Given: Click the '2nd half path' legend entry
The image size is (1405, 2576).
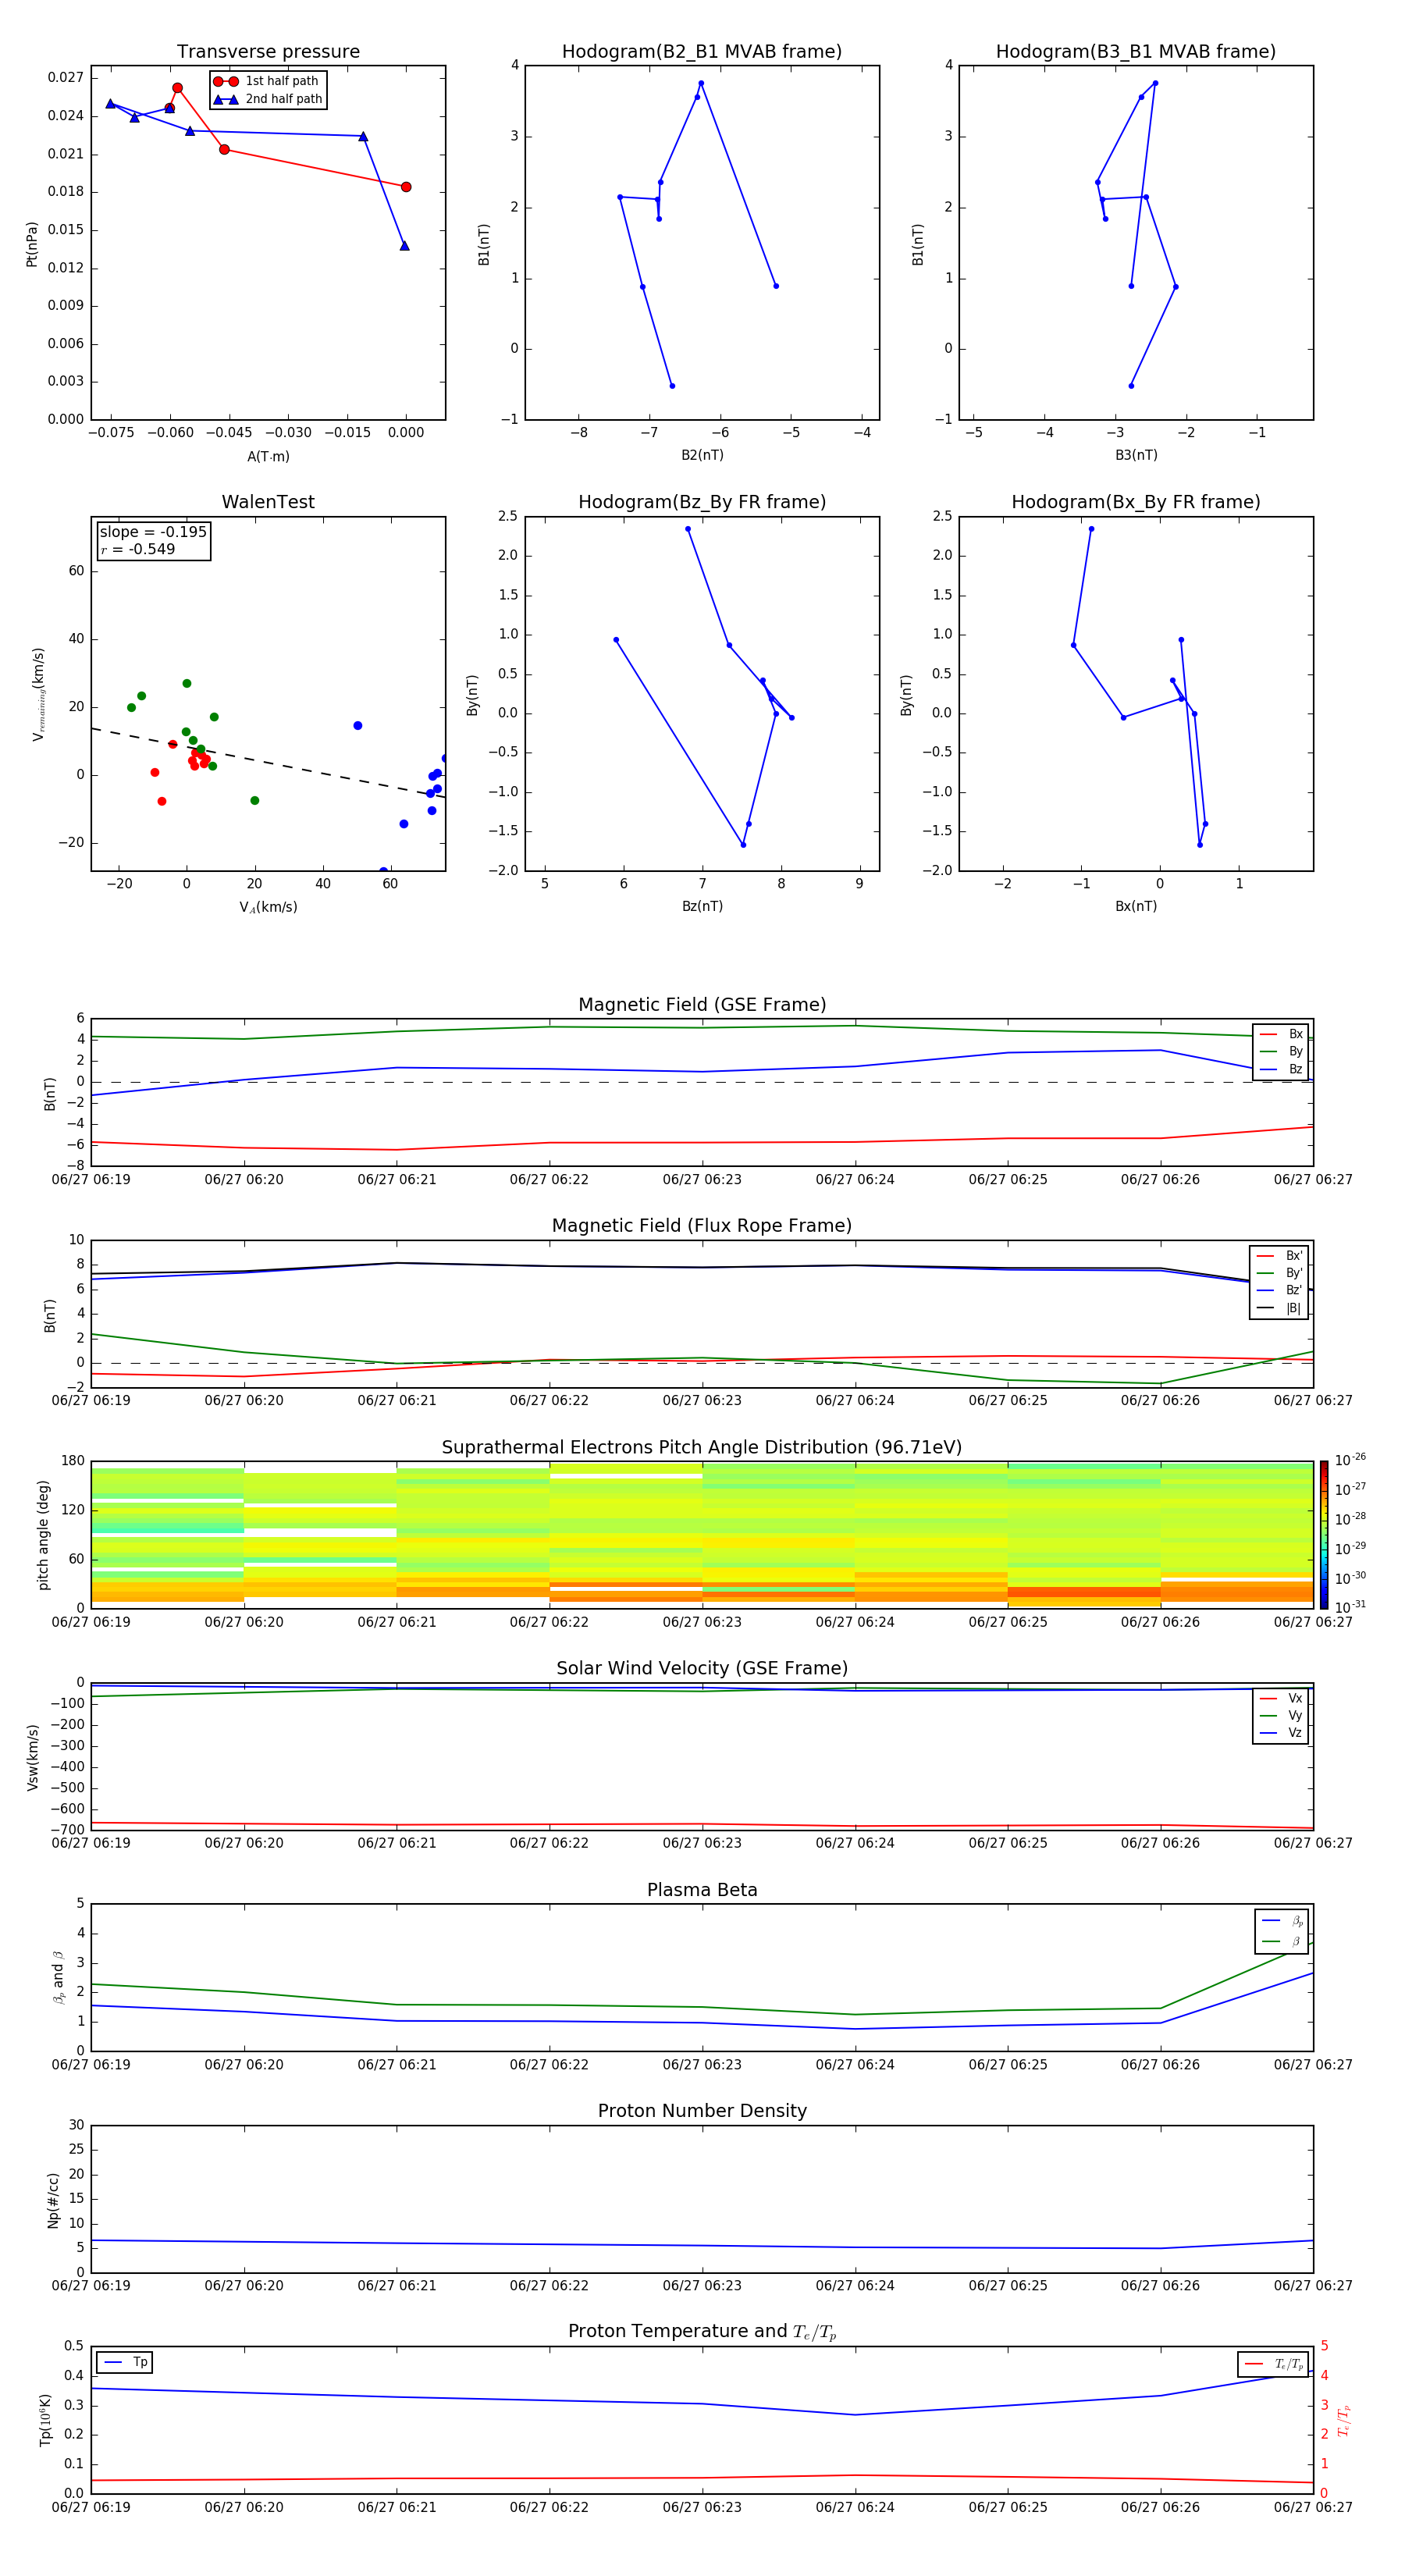Looking at the screenshot, I should click(x=268, y=99).
